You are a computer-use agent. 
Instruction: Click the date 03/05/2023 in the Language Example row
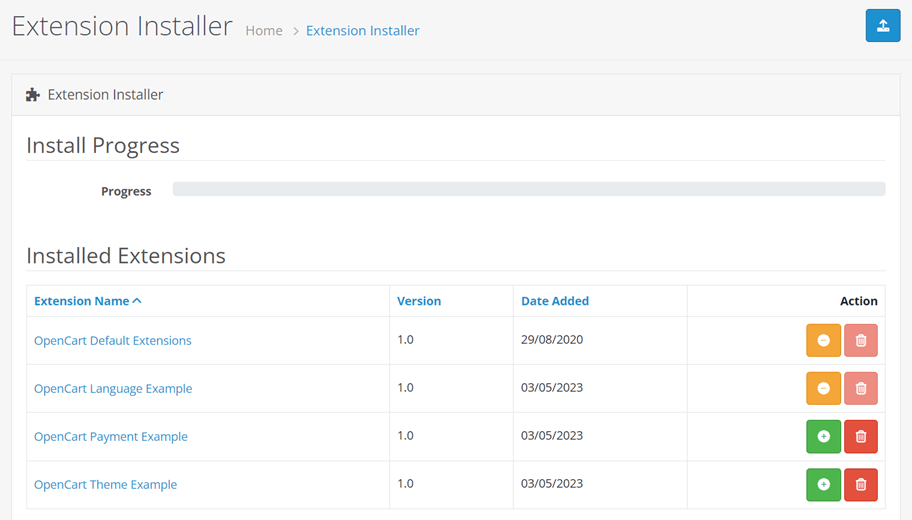click(552, 388)
